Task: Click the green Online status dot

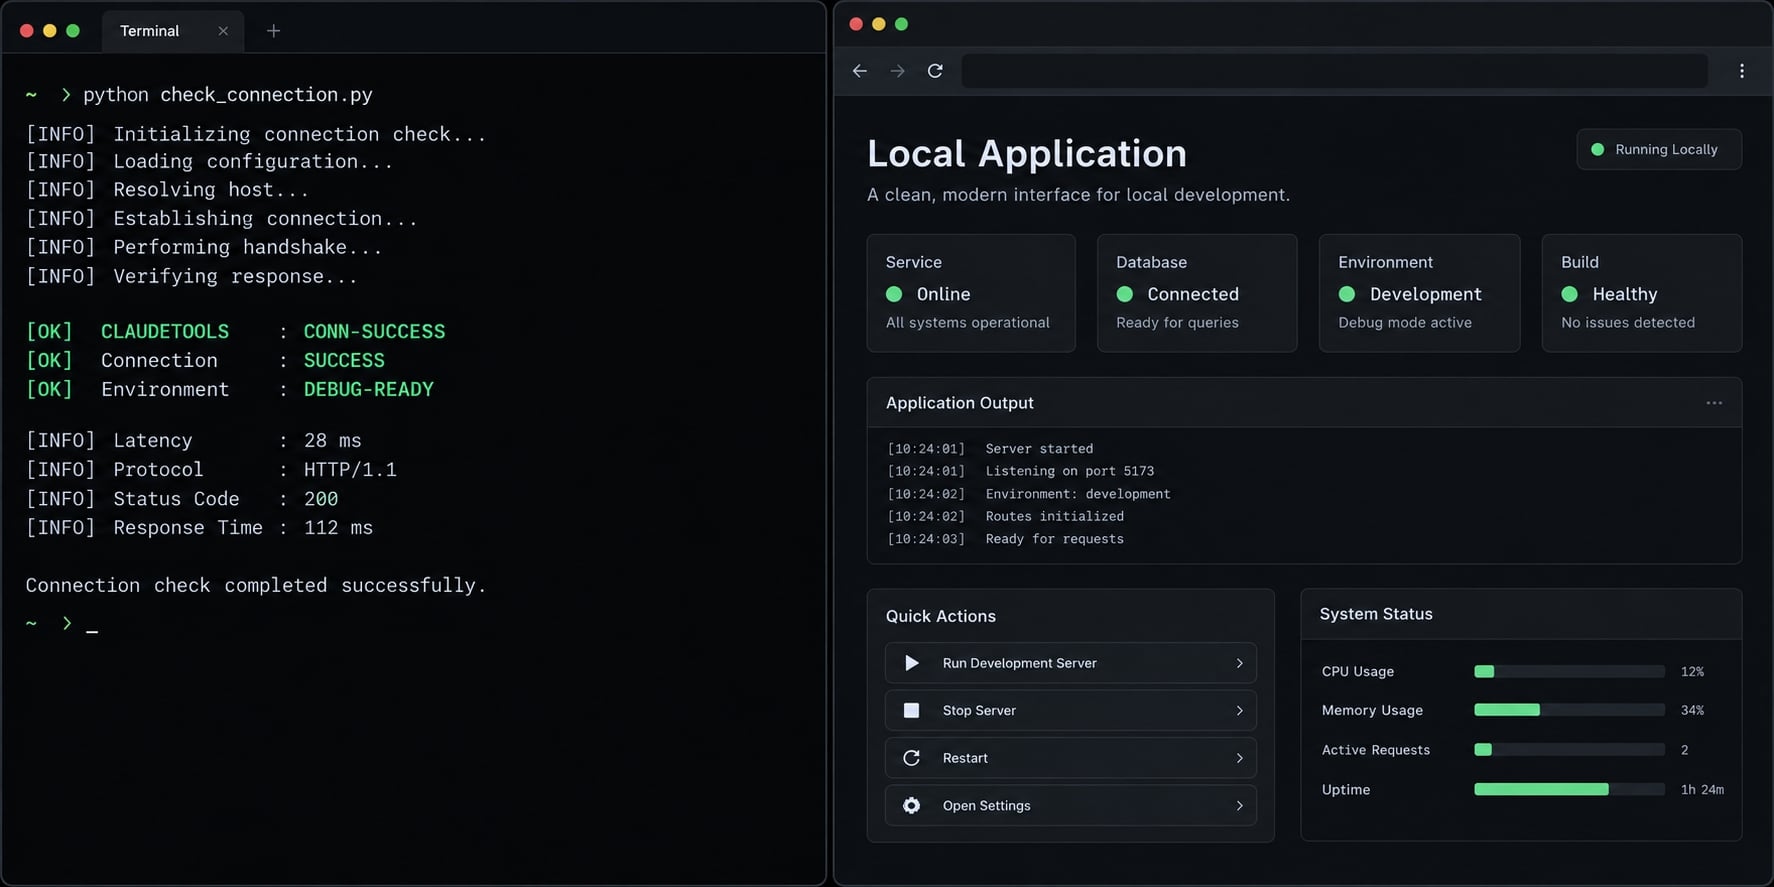Action: pyautogui.click(x=894, y=294)
